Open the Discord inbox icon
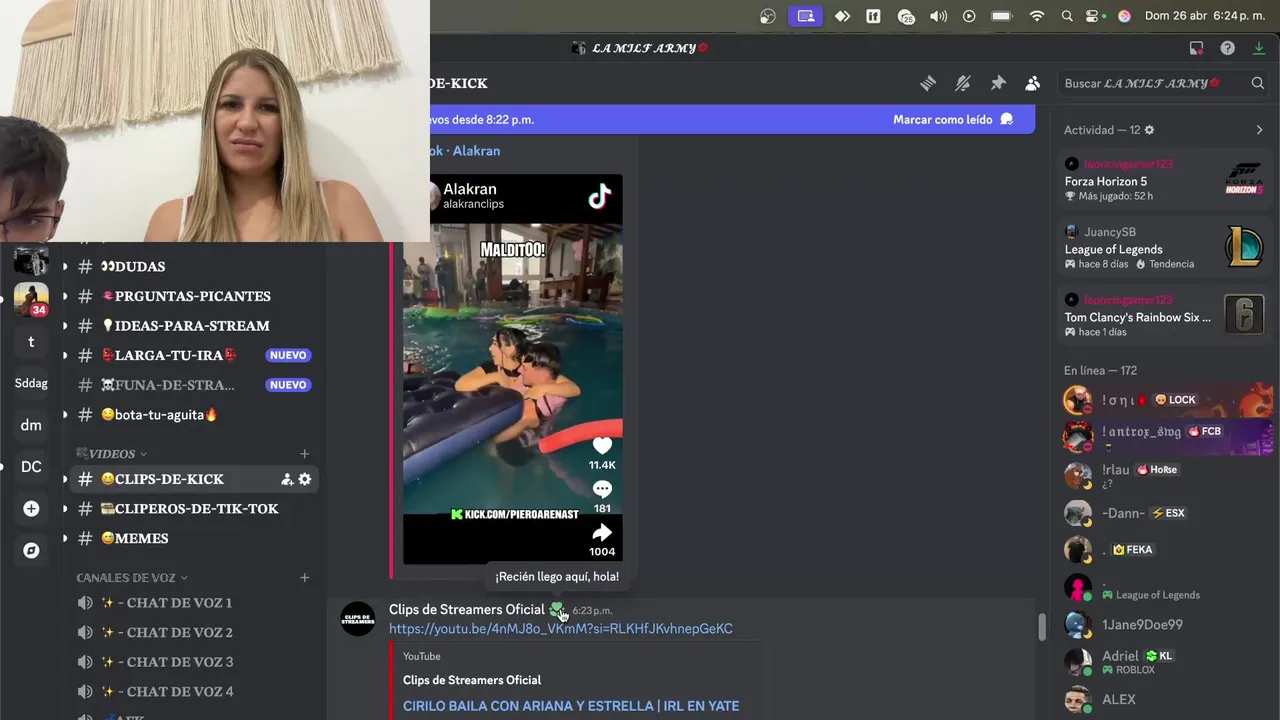The width and height of the screenshot is (1280, 720). [x=1196, y=48]
